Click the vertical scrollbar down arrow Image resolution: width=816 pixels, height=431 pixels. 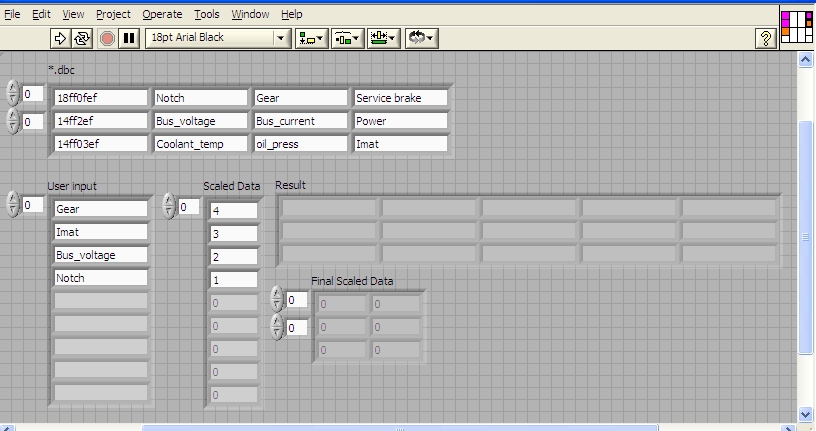(806, 414)
